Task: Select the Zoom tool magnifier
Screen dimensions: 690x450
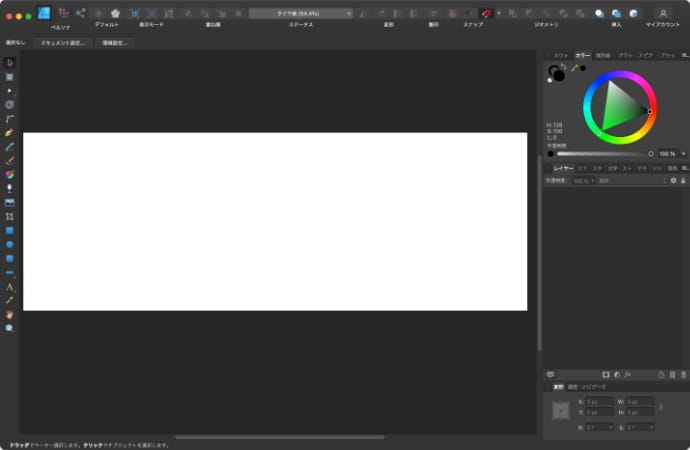Action: 9,327
